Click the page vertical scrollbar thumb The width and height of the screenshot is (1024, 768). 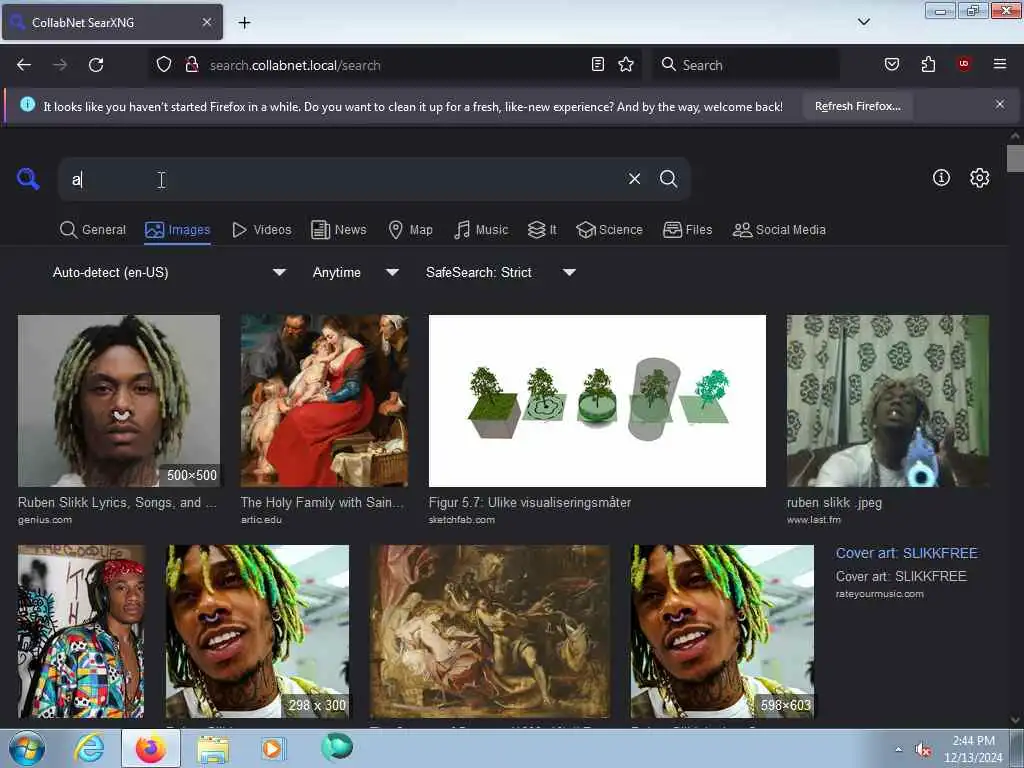tap(1015, 159)
